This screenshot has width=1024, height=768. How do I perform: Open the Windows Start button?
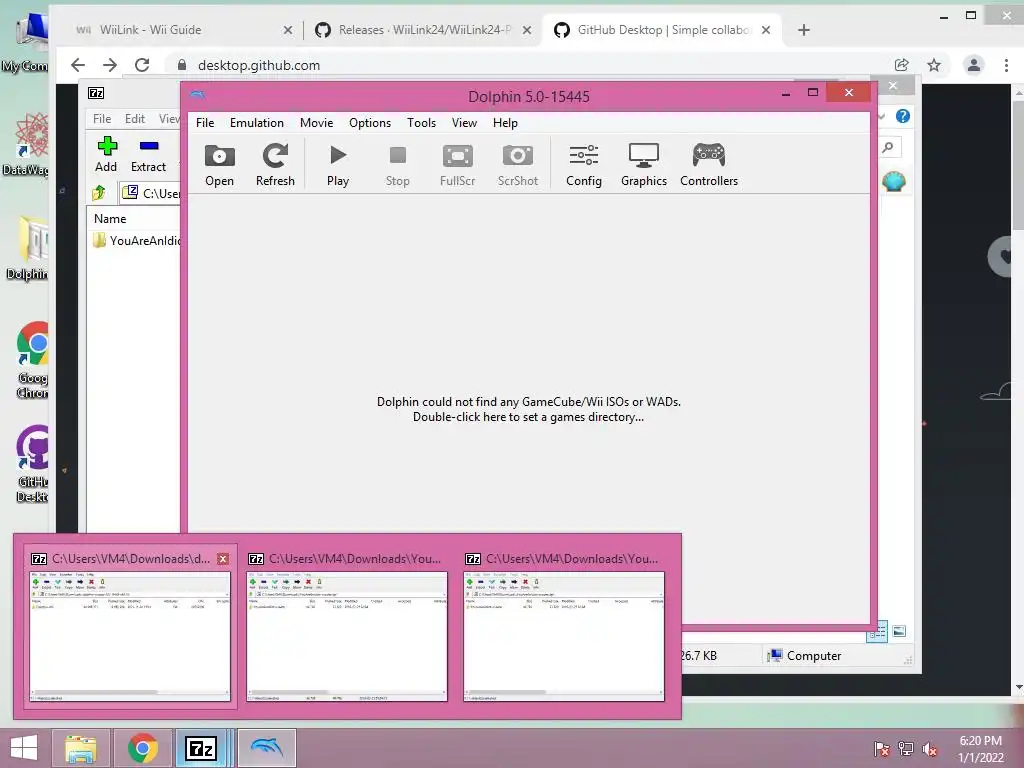coord(24,748)
